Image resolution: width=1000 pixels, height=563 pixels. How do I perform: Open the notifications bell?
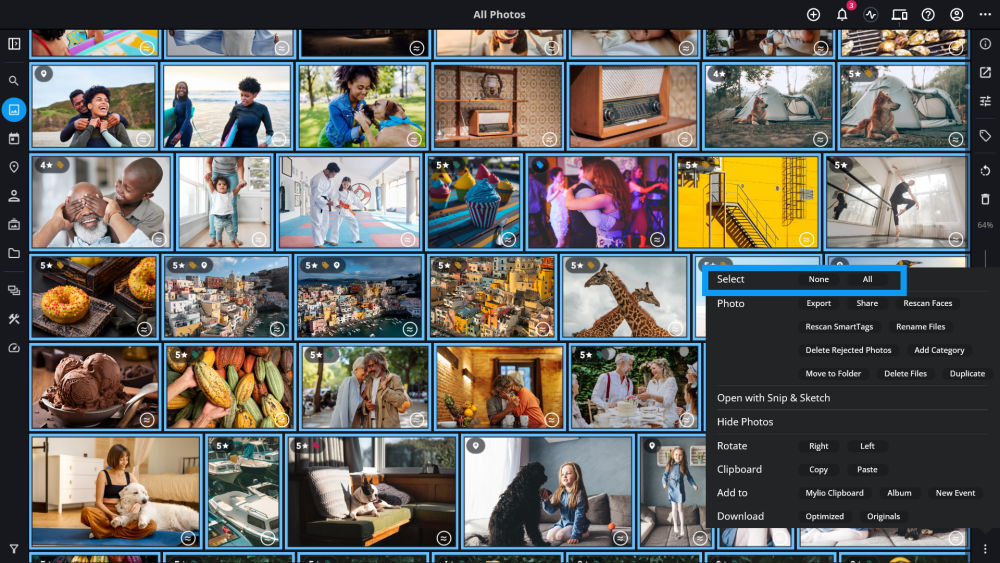(x=842, y=15)
